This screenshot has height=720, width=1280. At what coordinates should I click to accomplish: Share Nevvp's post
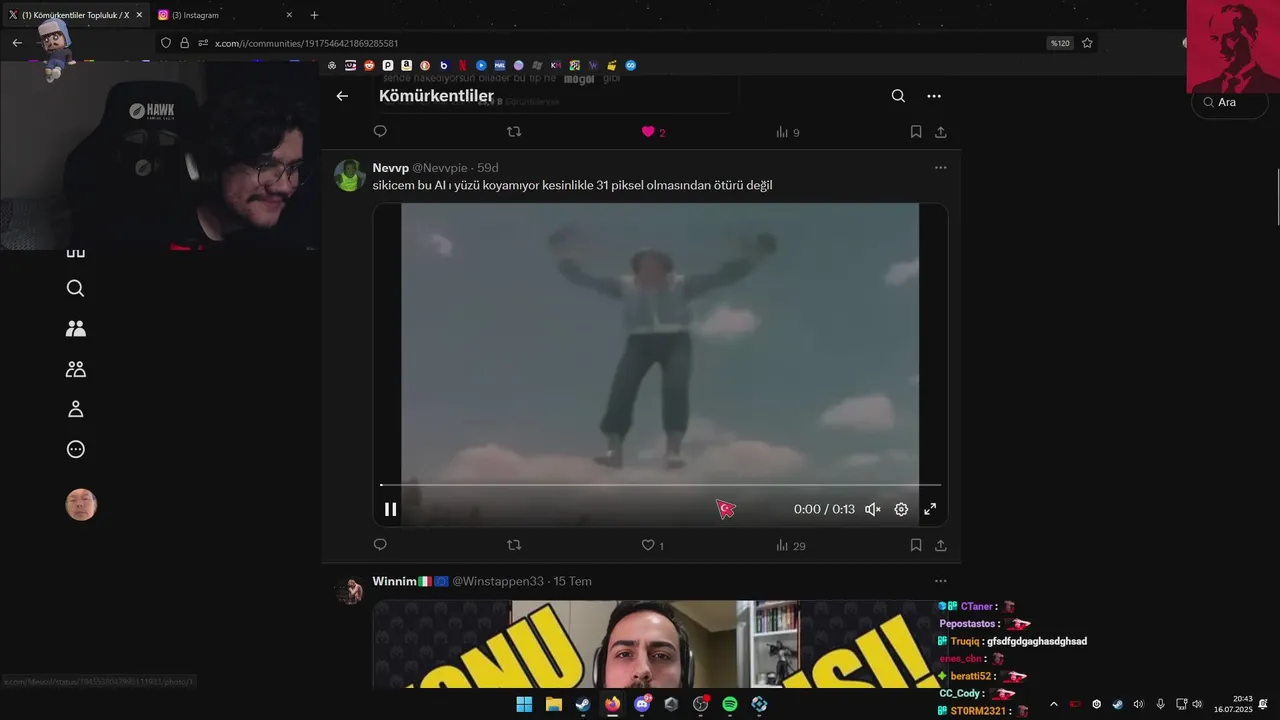click(x=941, y=545)
